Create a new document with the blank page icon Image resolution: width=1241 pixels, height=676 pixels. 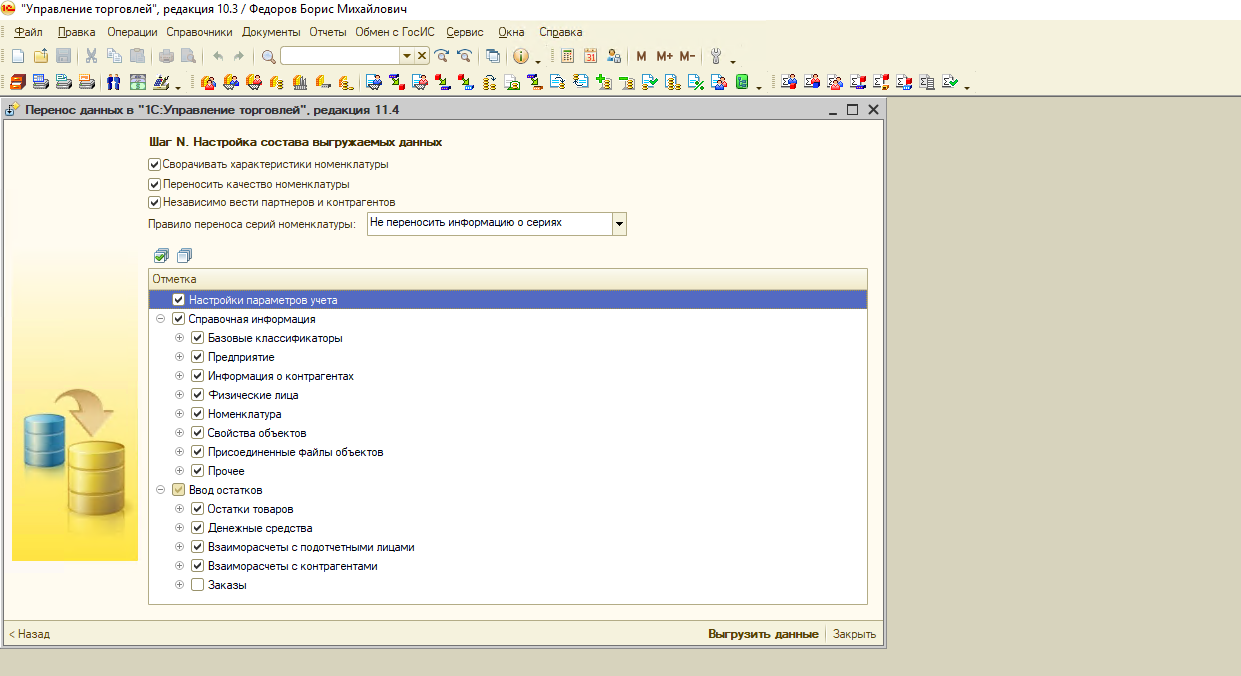tap(17, 56)
